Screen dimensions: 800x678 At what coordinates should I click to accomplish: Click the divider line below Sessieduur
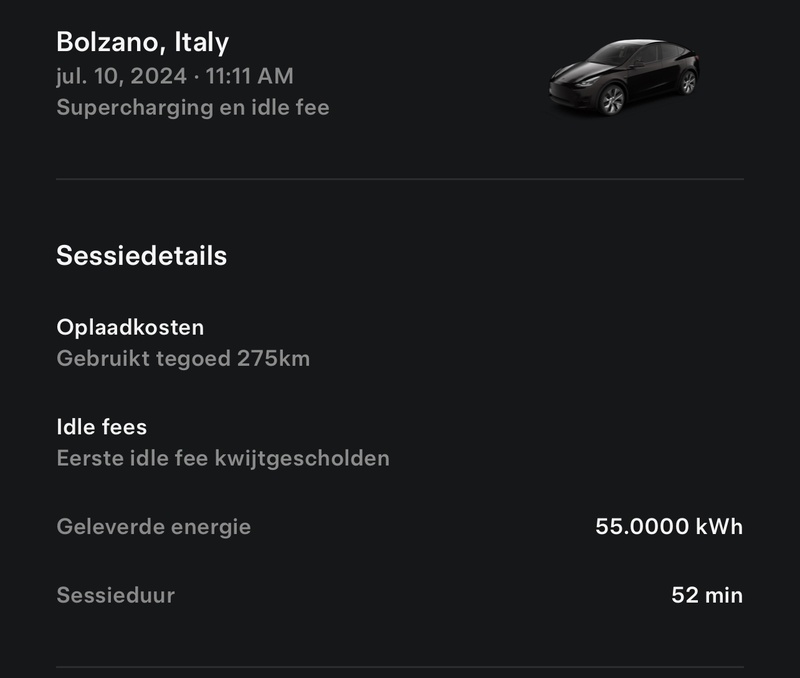pos(400,667)
